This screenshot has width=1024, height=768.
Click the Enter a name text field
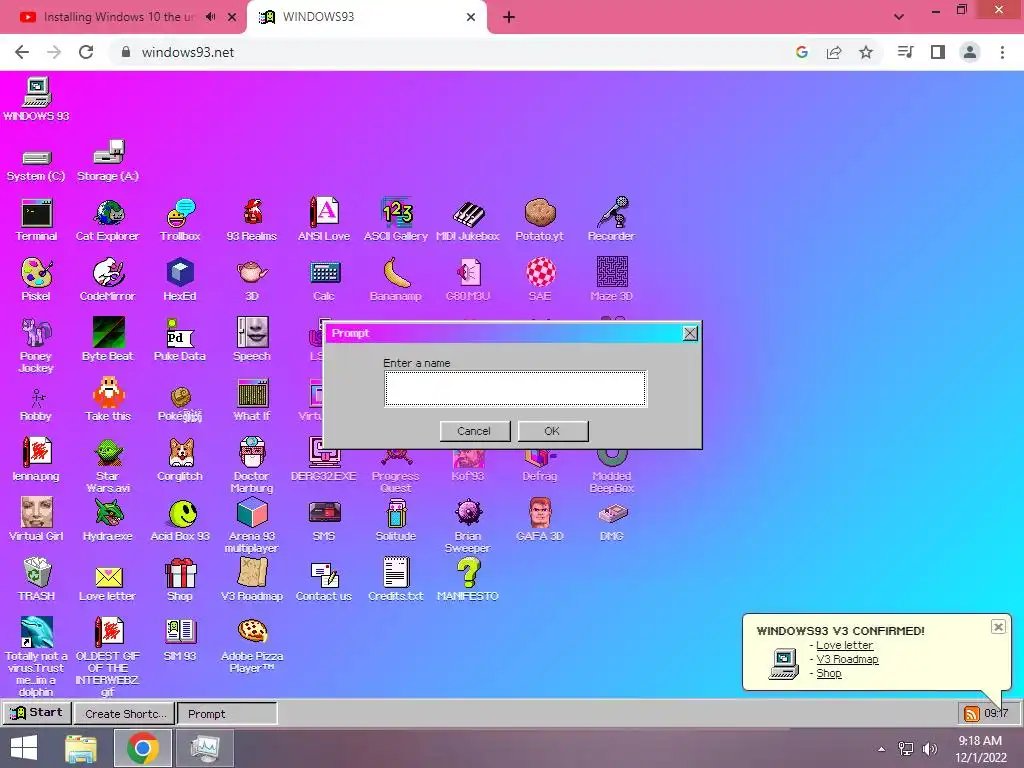pyautogui.click(x=515, y=389)
